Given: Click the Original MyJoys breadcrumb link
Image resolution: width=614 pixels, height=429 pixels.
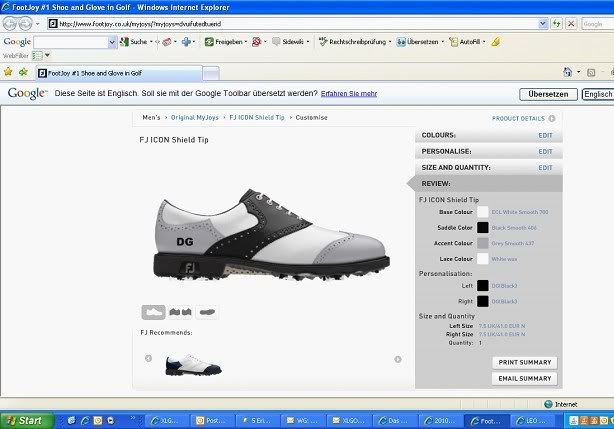Looking at the screenshot, I should [x=195, y=117].
